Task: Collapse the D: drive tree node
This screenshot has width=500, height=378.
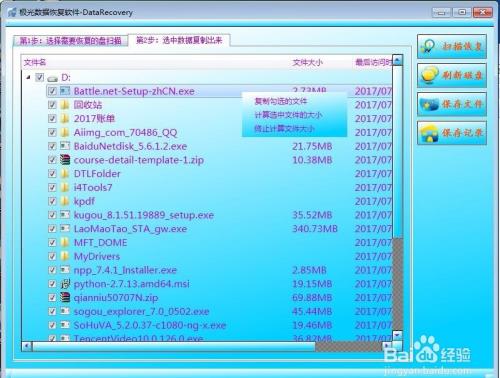Action: [29, 77]
